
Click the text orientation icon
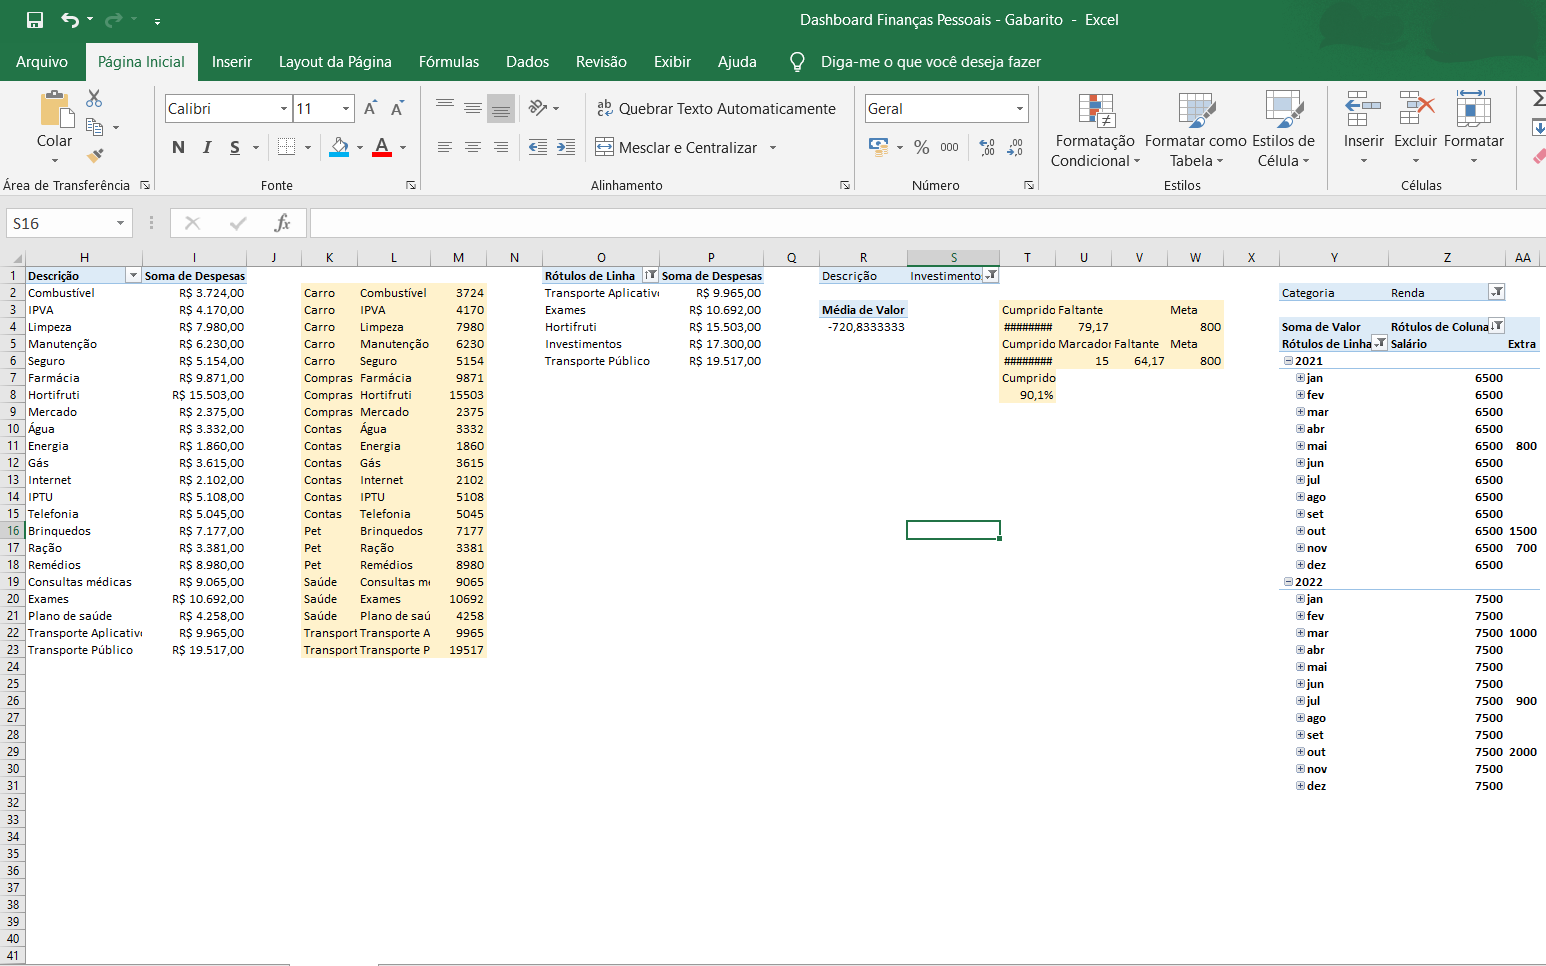(x=538, y=107)
